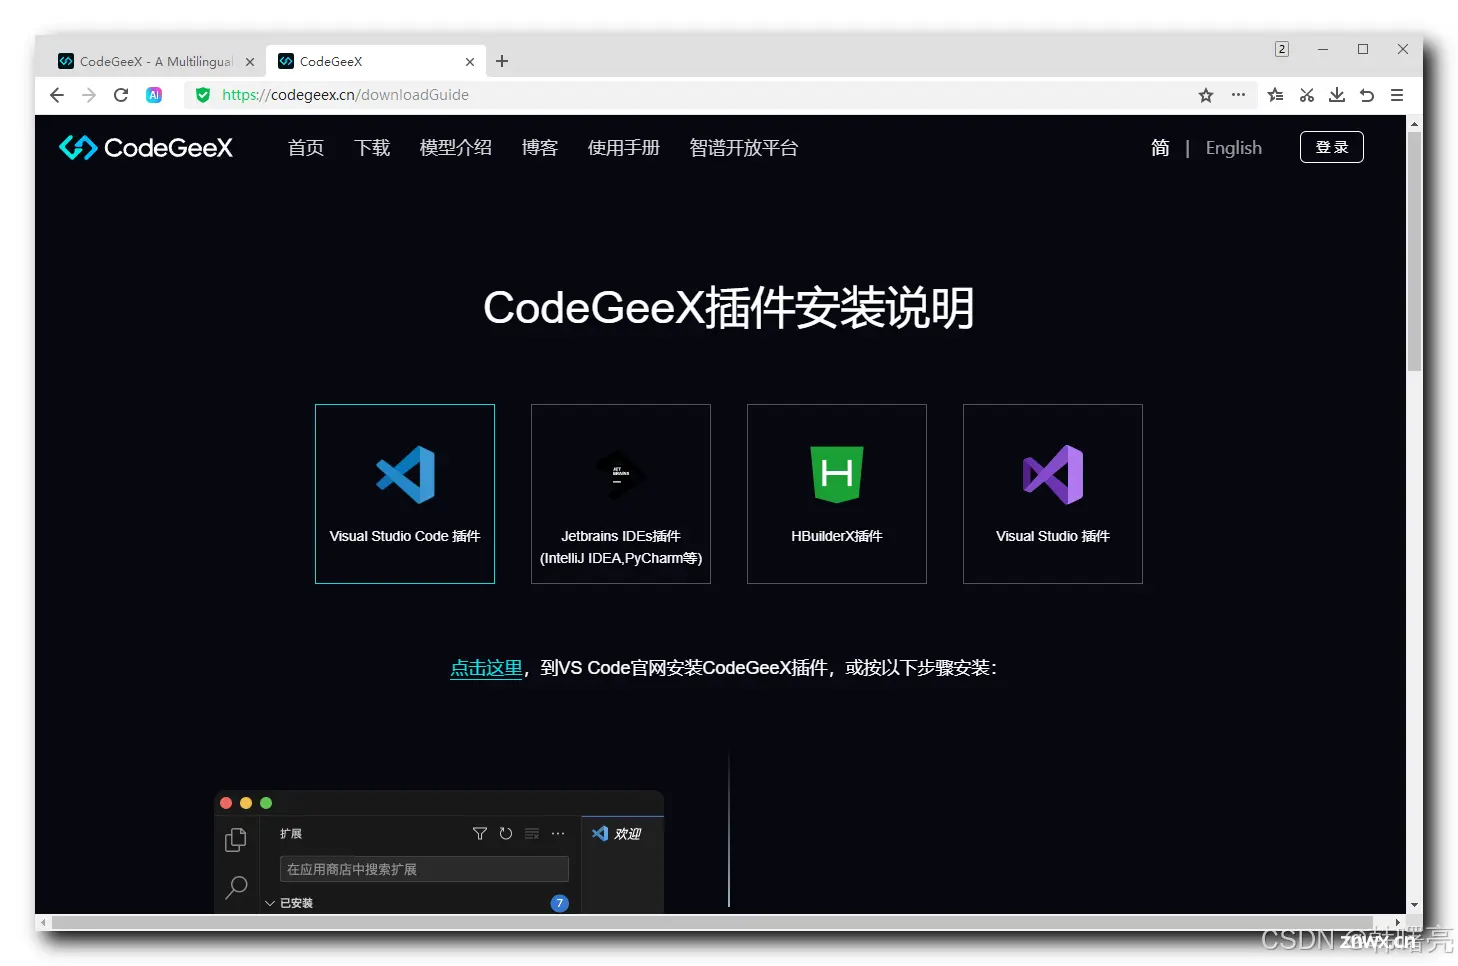The width and height of the screenshot is (1458, 966).
Task: Open a new tab with plus button
Action: tap(502, 61)
